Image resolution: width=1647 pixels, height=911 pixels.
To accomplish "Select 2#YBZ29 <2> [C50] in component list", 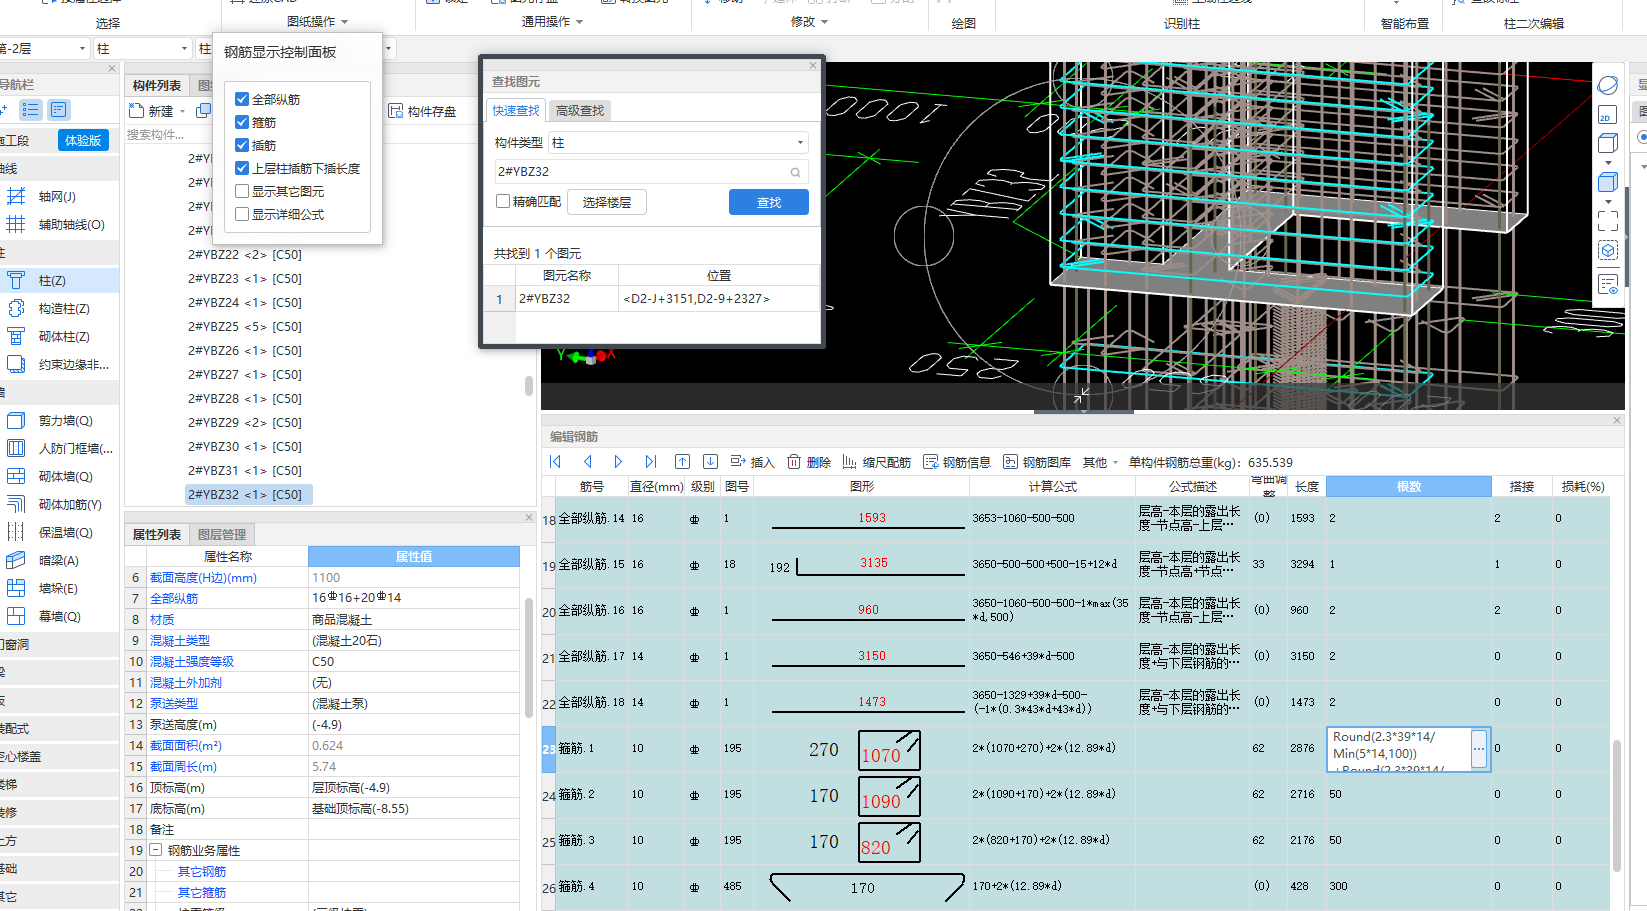I will (245, 422).
